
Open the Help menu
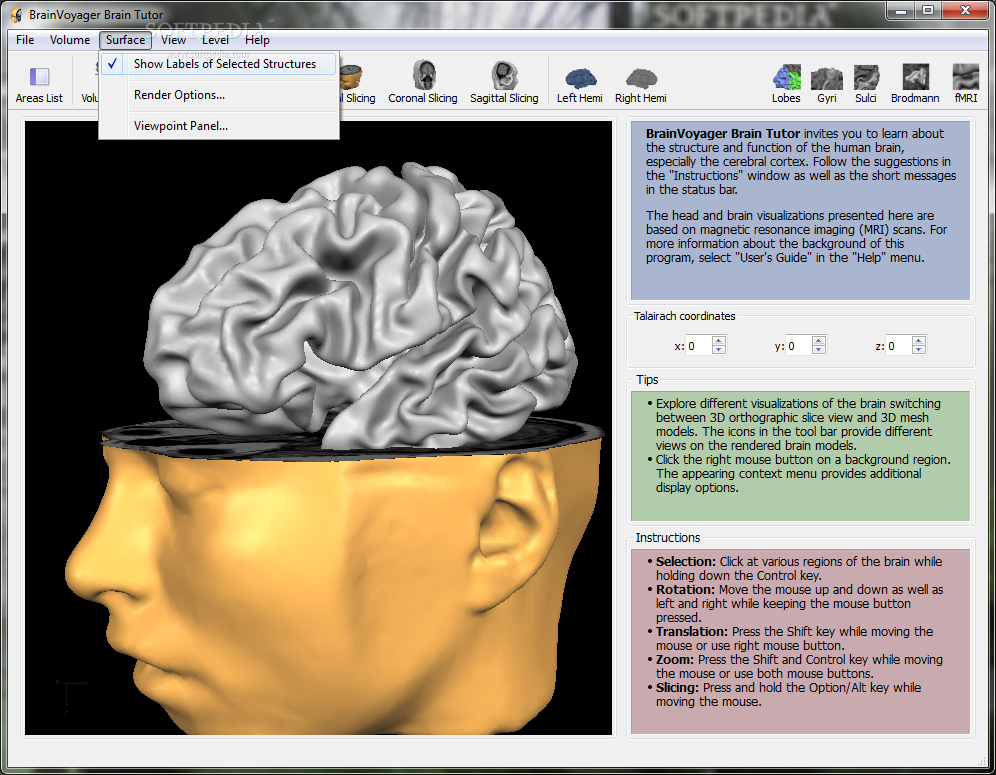pos(257,40)
